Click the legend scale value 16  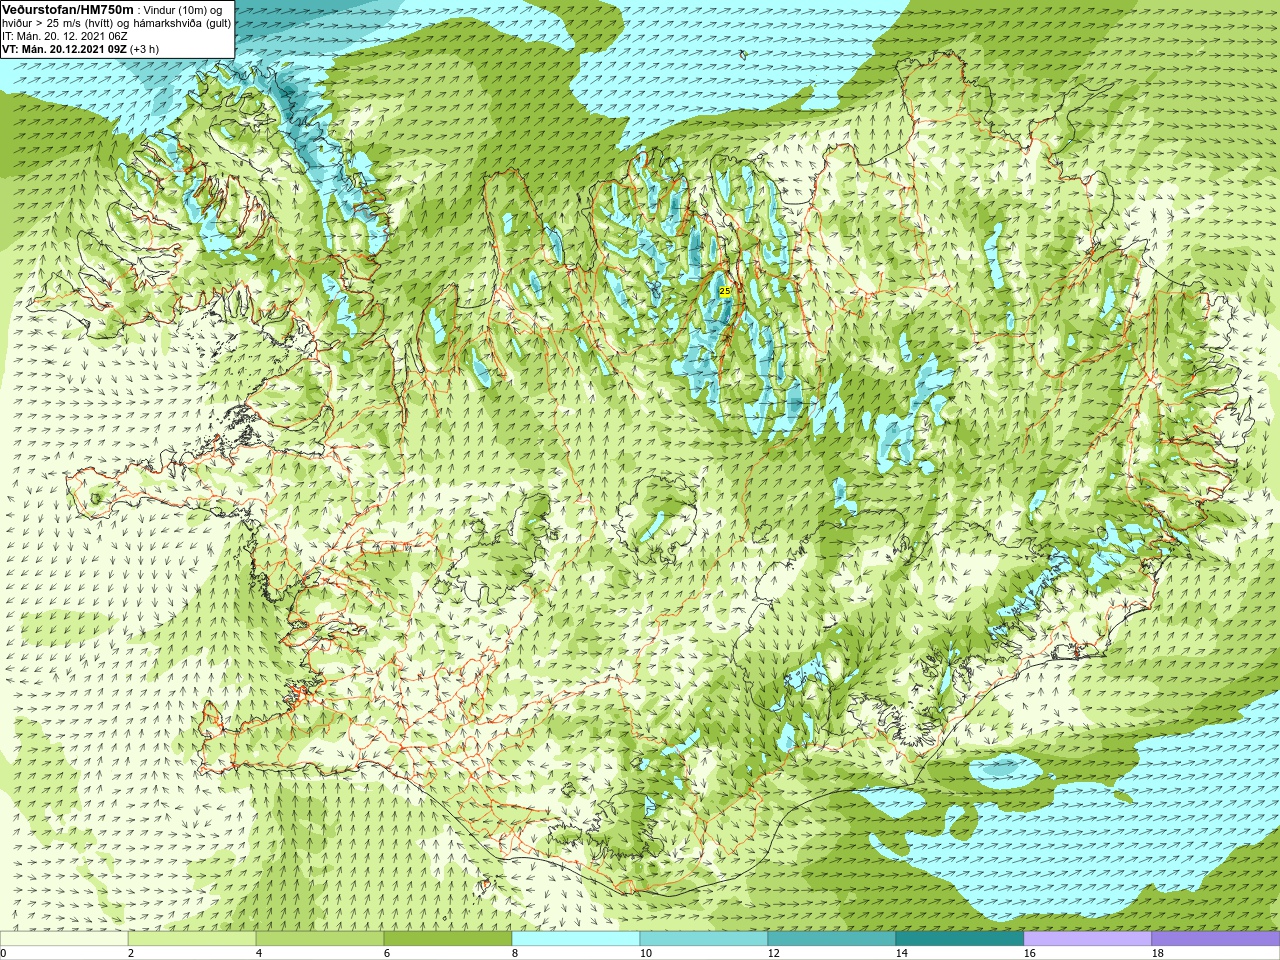click(x=1030, y=953)
